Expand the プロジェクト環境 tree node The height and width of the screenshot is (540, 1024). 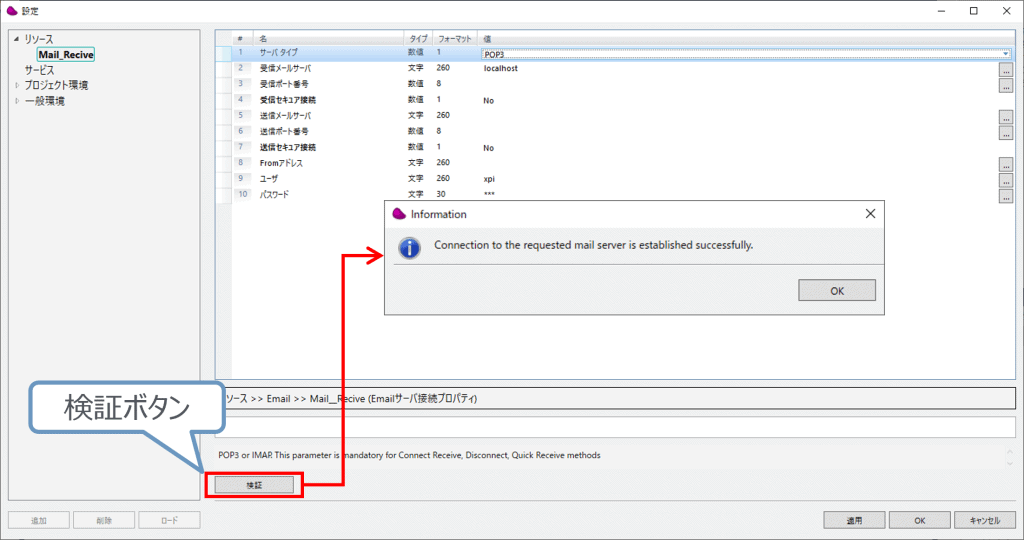point(16,85)
